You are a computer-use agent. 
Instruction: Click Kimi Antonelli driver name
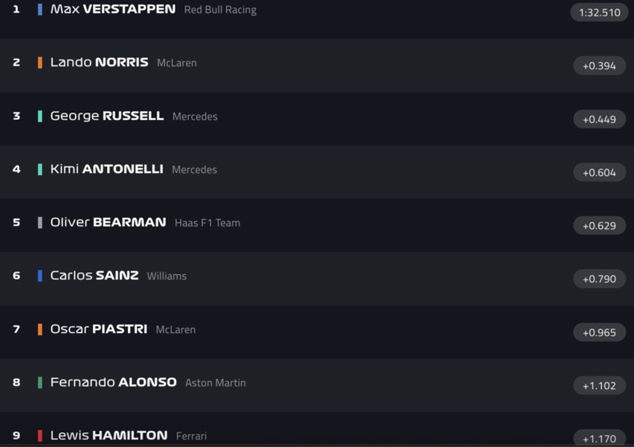tap(106, 169)
